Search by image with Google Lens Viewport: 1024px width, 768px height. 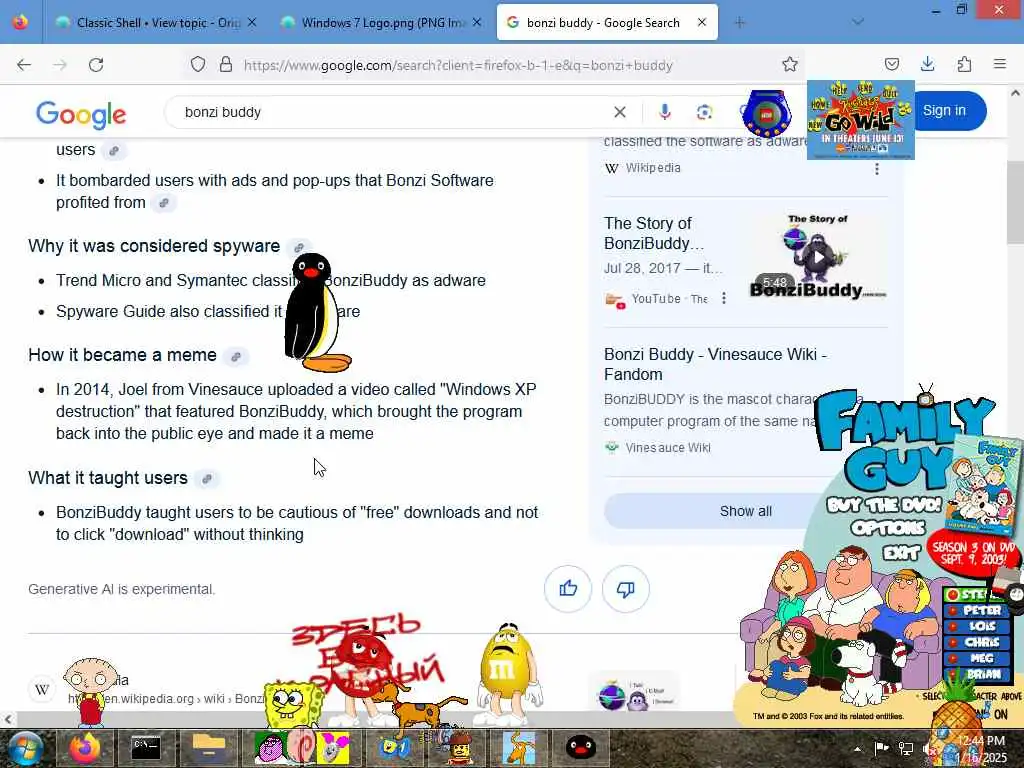[704, 112]
